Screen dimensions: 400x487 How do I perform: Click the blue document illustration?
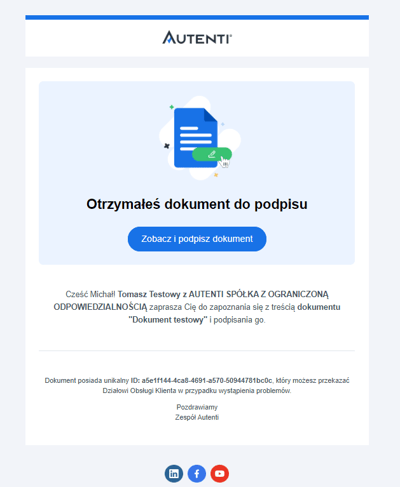click(196, 138)
